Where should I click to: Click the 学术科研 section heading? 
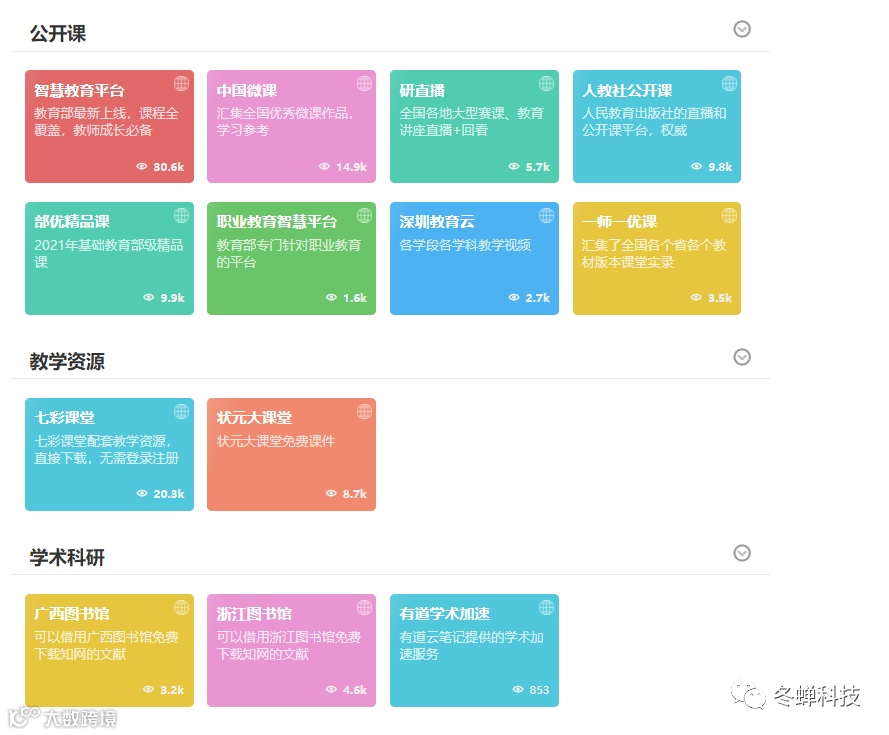(67, 557)
